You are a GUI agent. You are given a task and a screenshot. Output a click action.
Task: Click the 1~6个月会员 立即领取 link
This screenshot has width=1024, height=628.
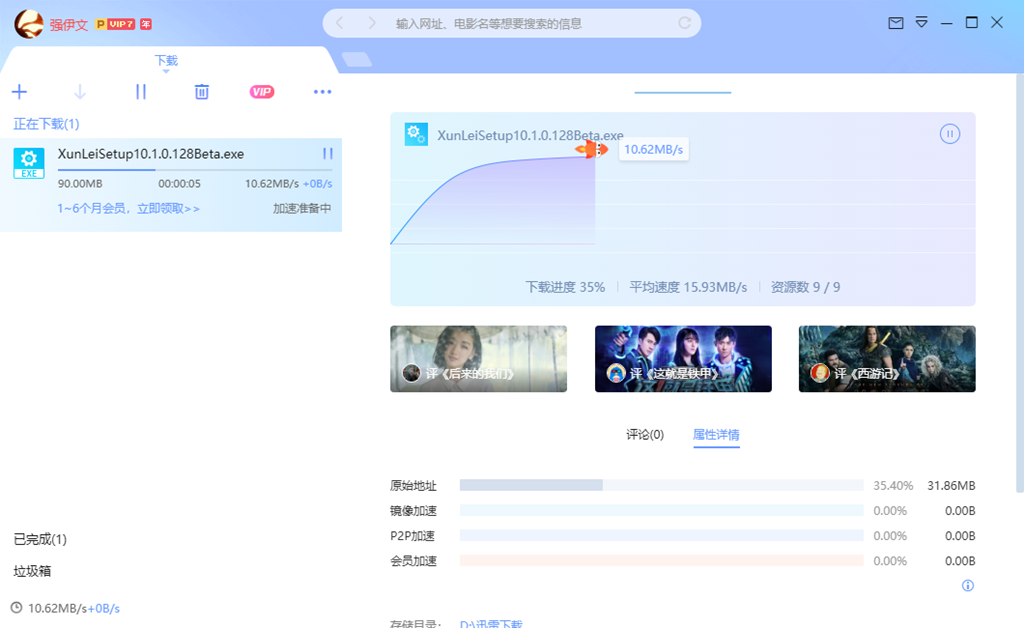129,208
